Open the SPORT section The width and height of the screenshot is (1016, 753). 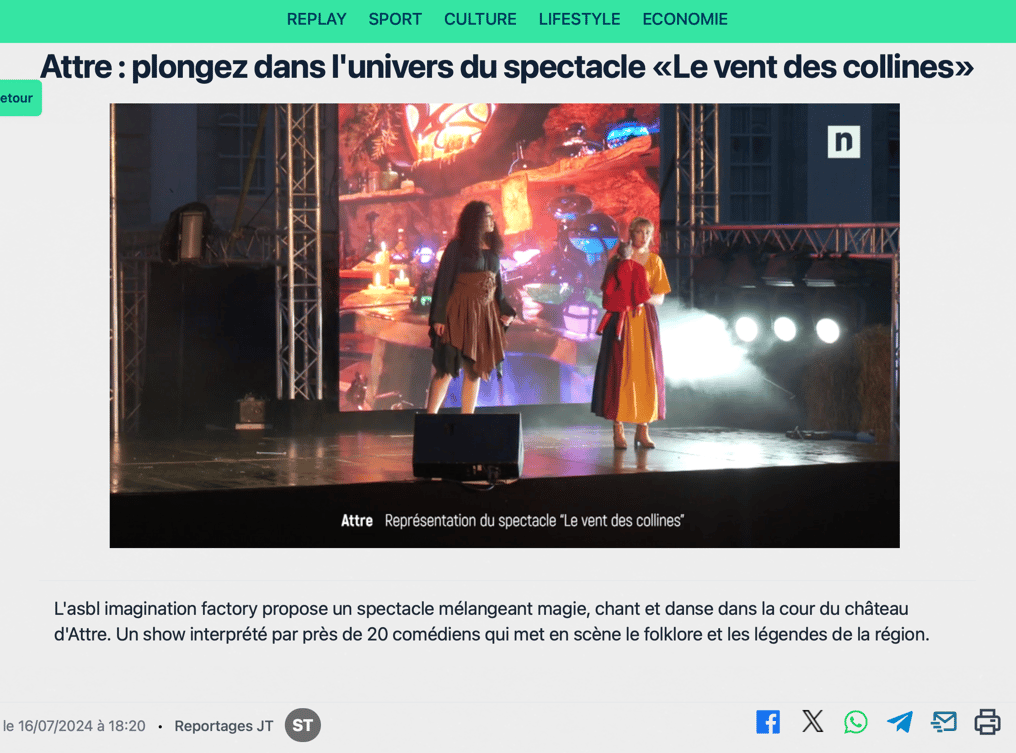[x=395, y=19]
